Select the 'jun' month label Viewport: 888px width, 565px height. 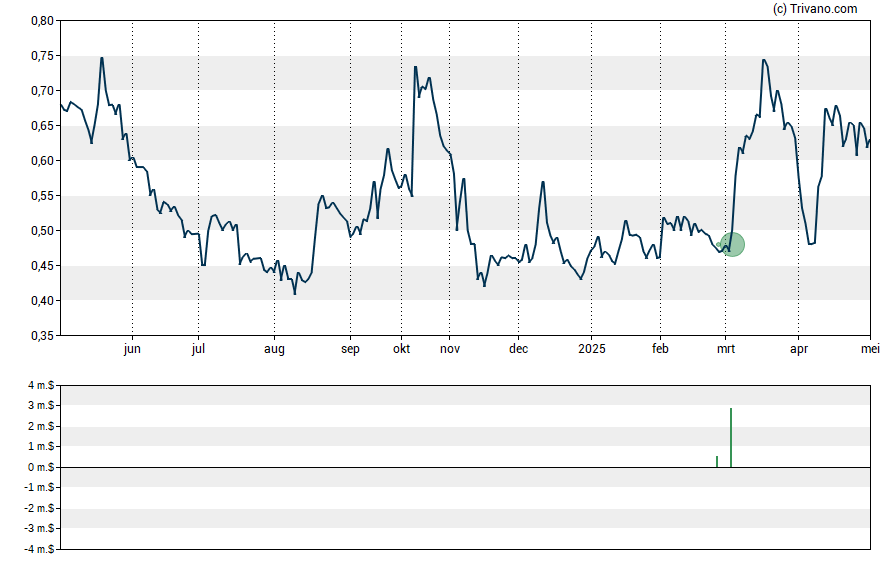[x=132, y=349]
